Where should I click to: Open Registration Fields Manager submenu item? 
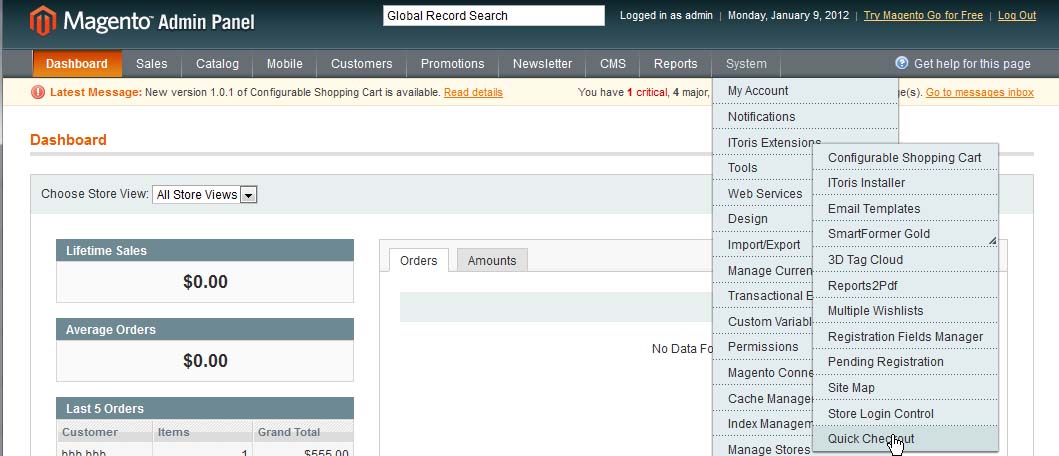click(905, 336)
